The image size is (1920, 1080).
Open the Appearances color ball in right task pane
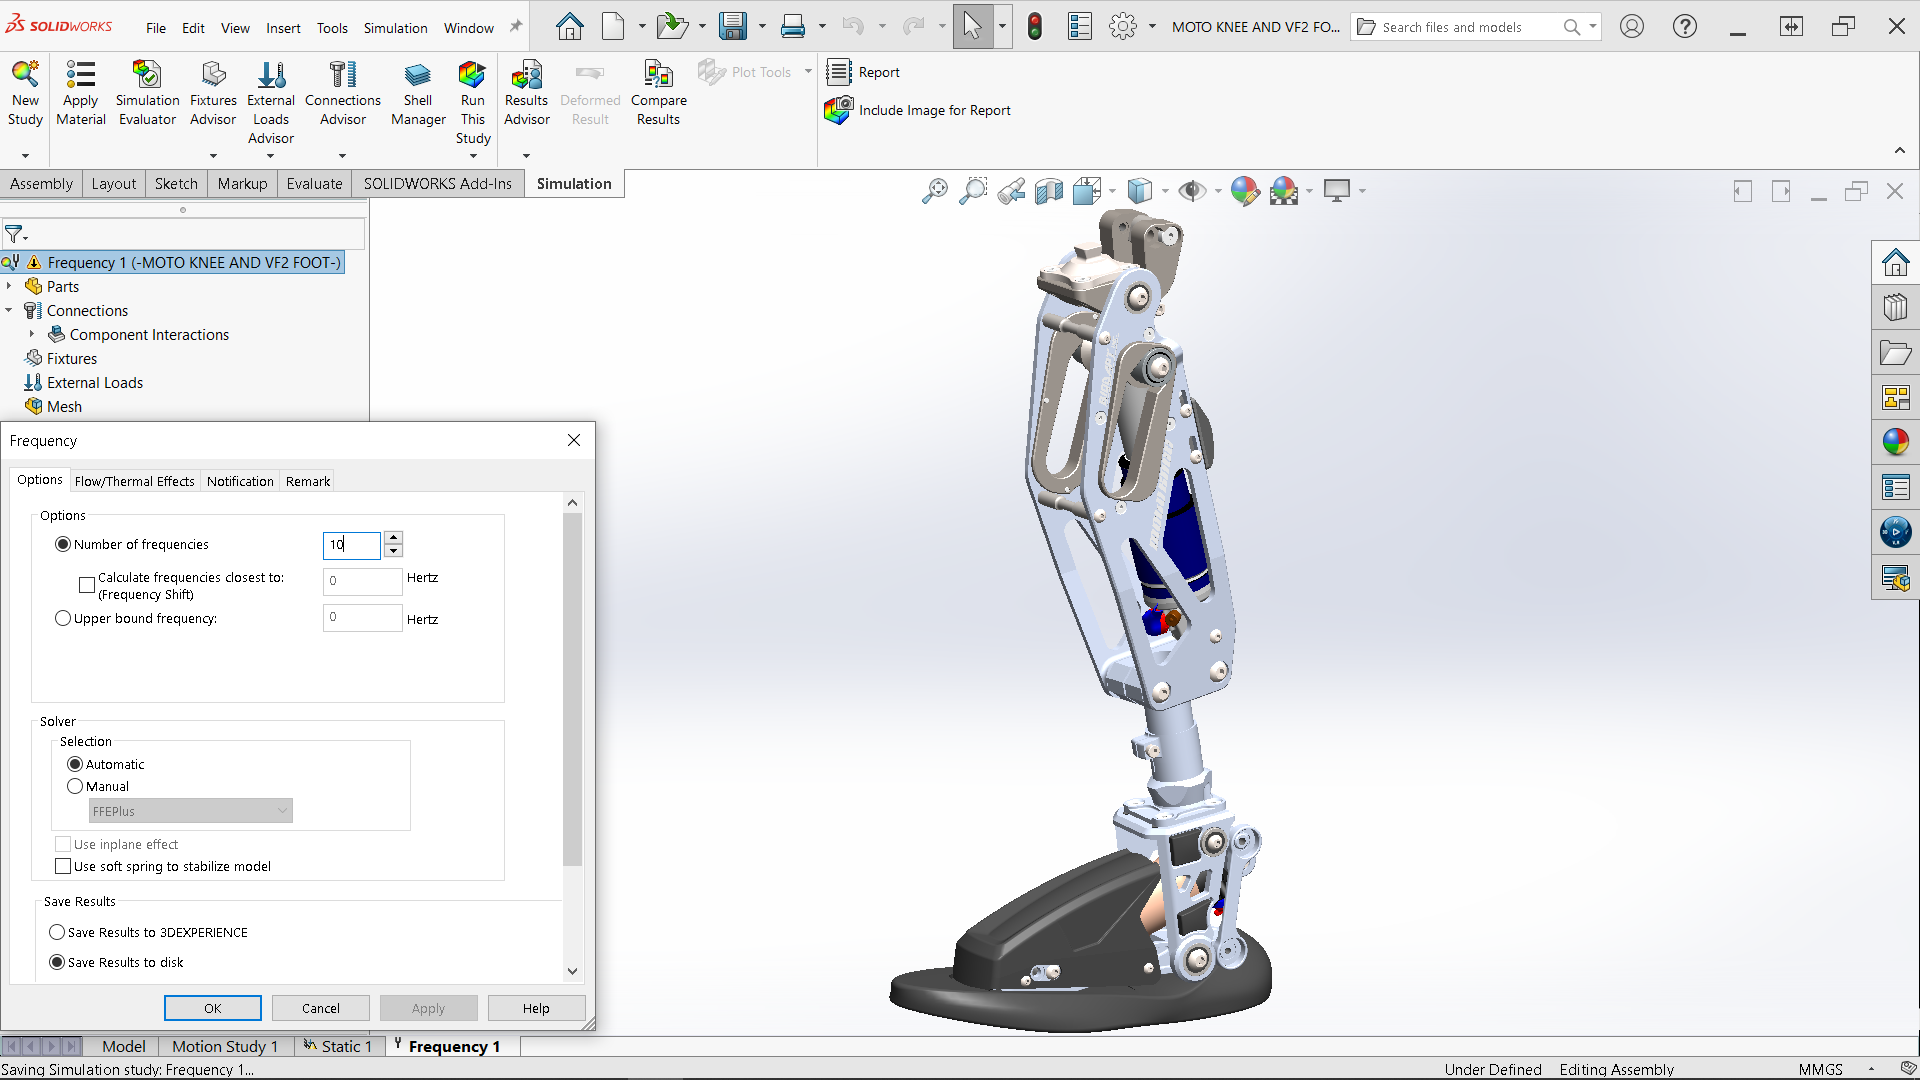pyautogui.click(x=1895, y=442)
